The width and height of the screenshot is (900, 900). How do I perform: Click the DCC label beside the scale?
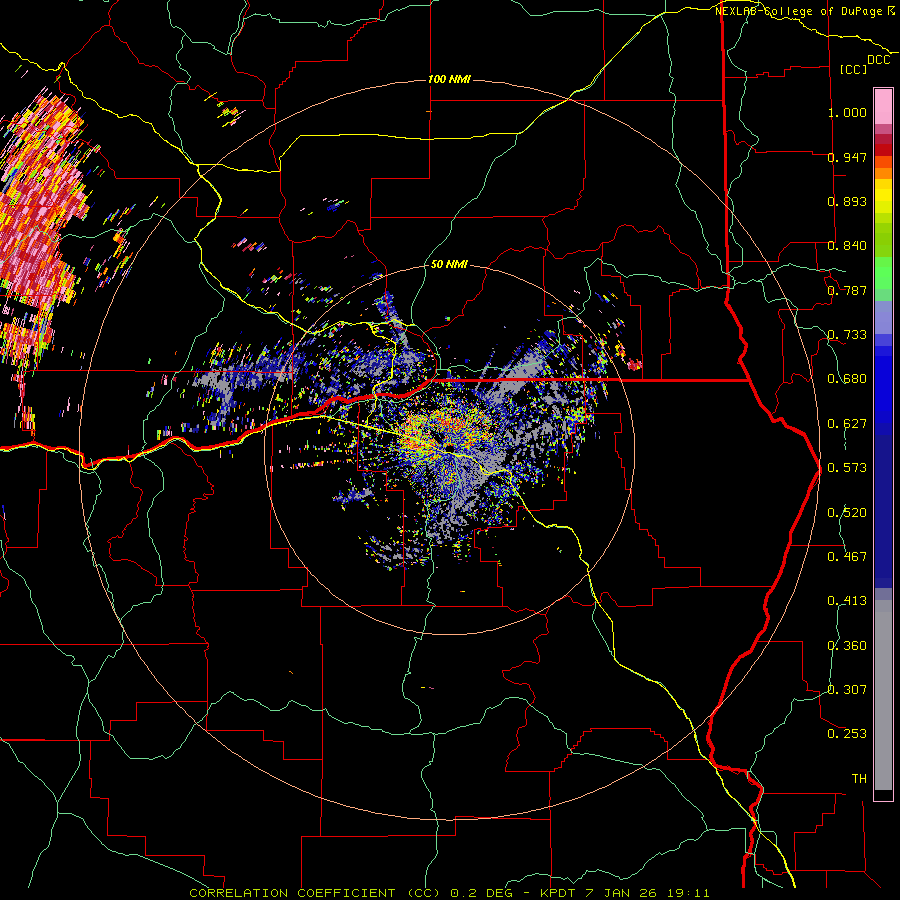coord(879,60)
